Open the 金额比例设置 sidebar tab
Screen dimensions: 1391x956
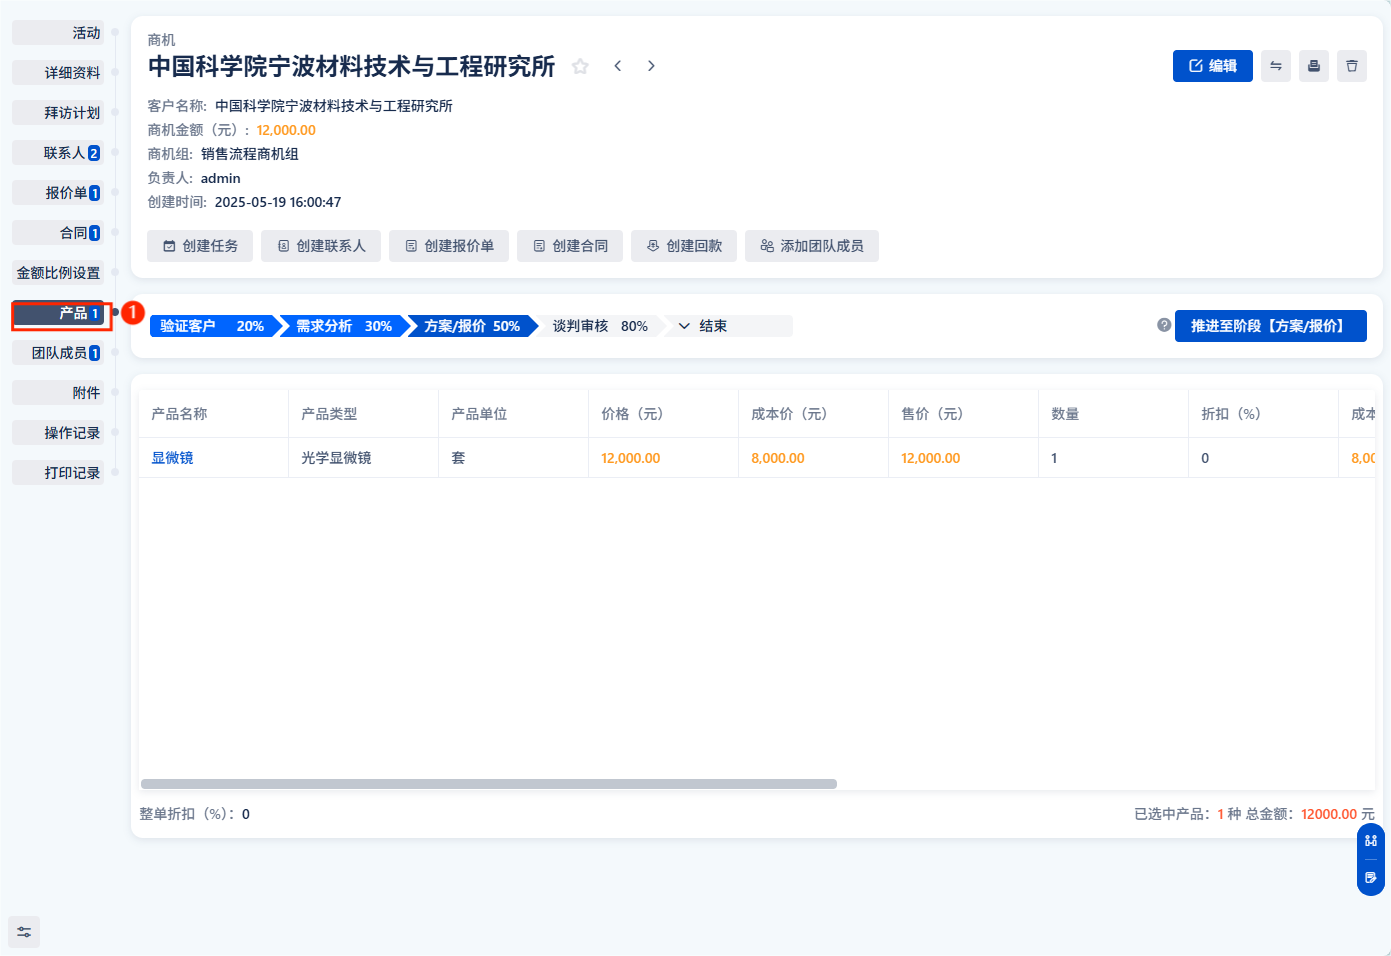tap(58, 273)
